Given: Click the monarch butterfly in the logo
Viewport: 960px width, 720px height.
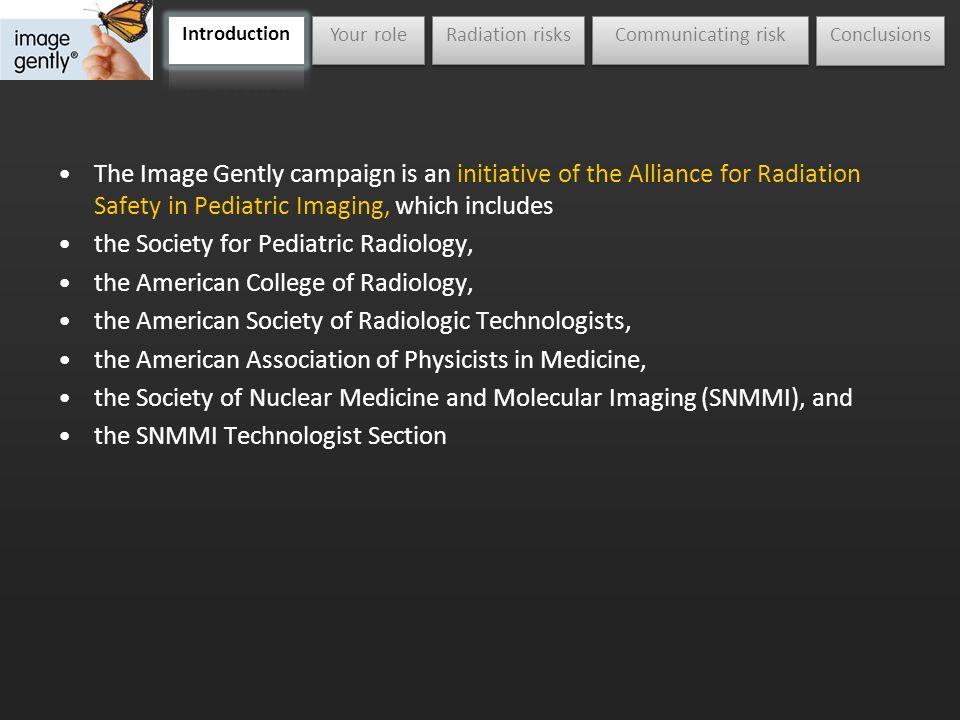Looking at the screenshot, I should click(123, 18).
